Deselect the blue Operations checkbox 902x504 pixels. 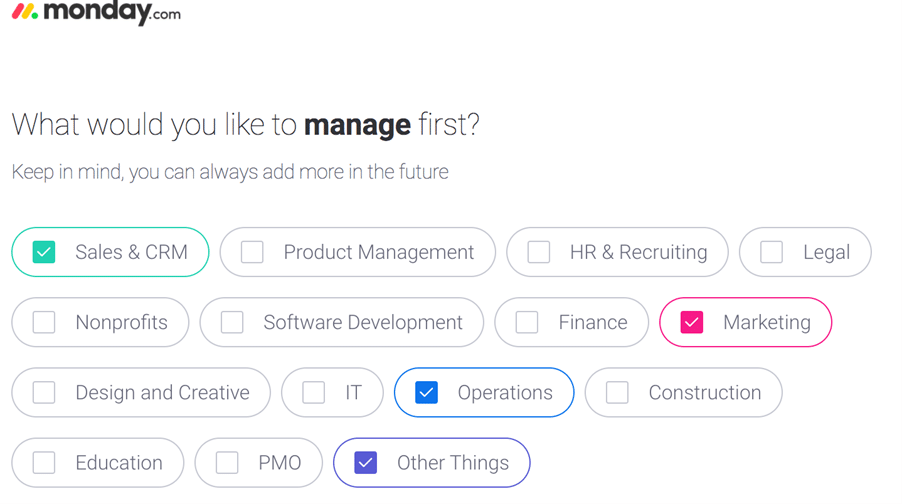(x=426, y=392)
